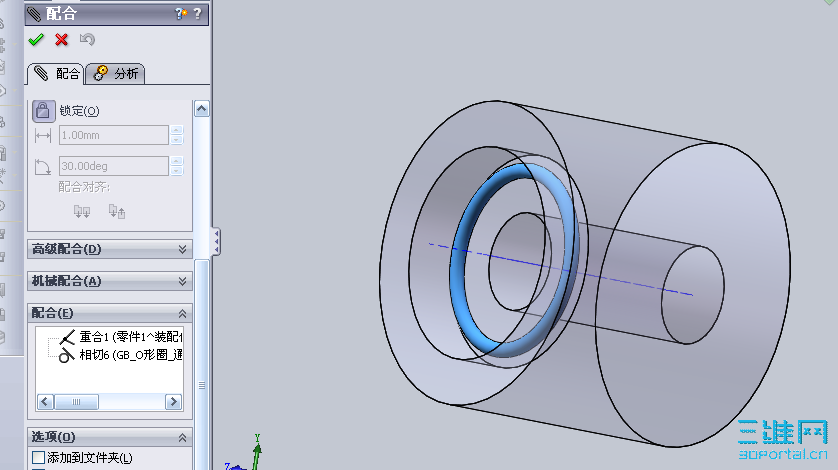Switch to the 配合 tab
Viewport: 838px width, 470px height.
pyautogui.click(x=56, y=73)
